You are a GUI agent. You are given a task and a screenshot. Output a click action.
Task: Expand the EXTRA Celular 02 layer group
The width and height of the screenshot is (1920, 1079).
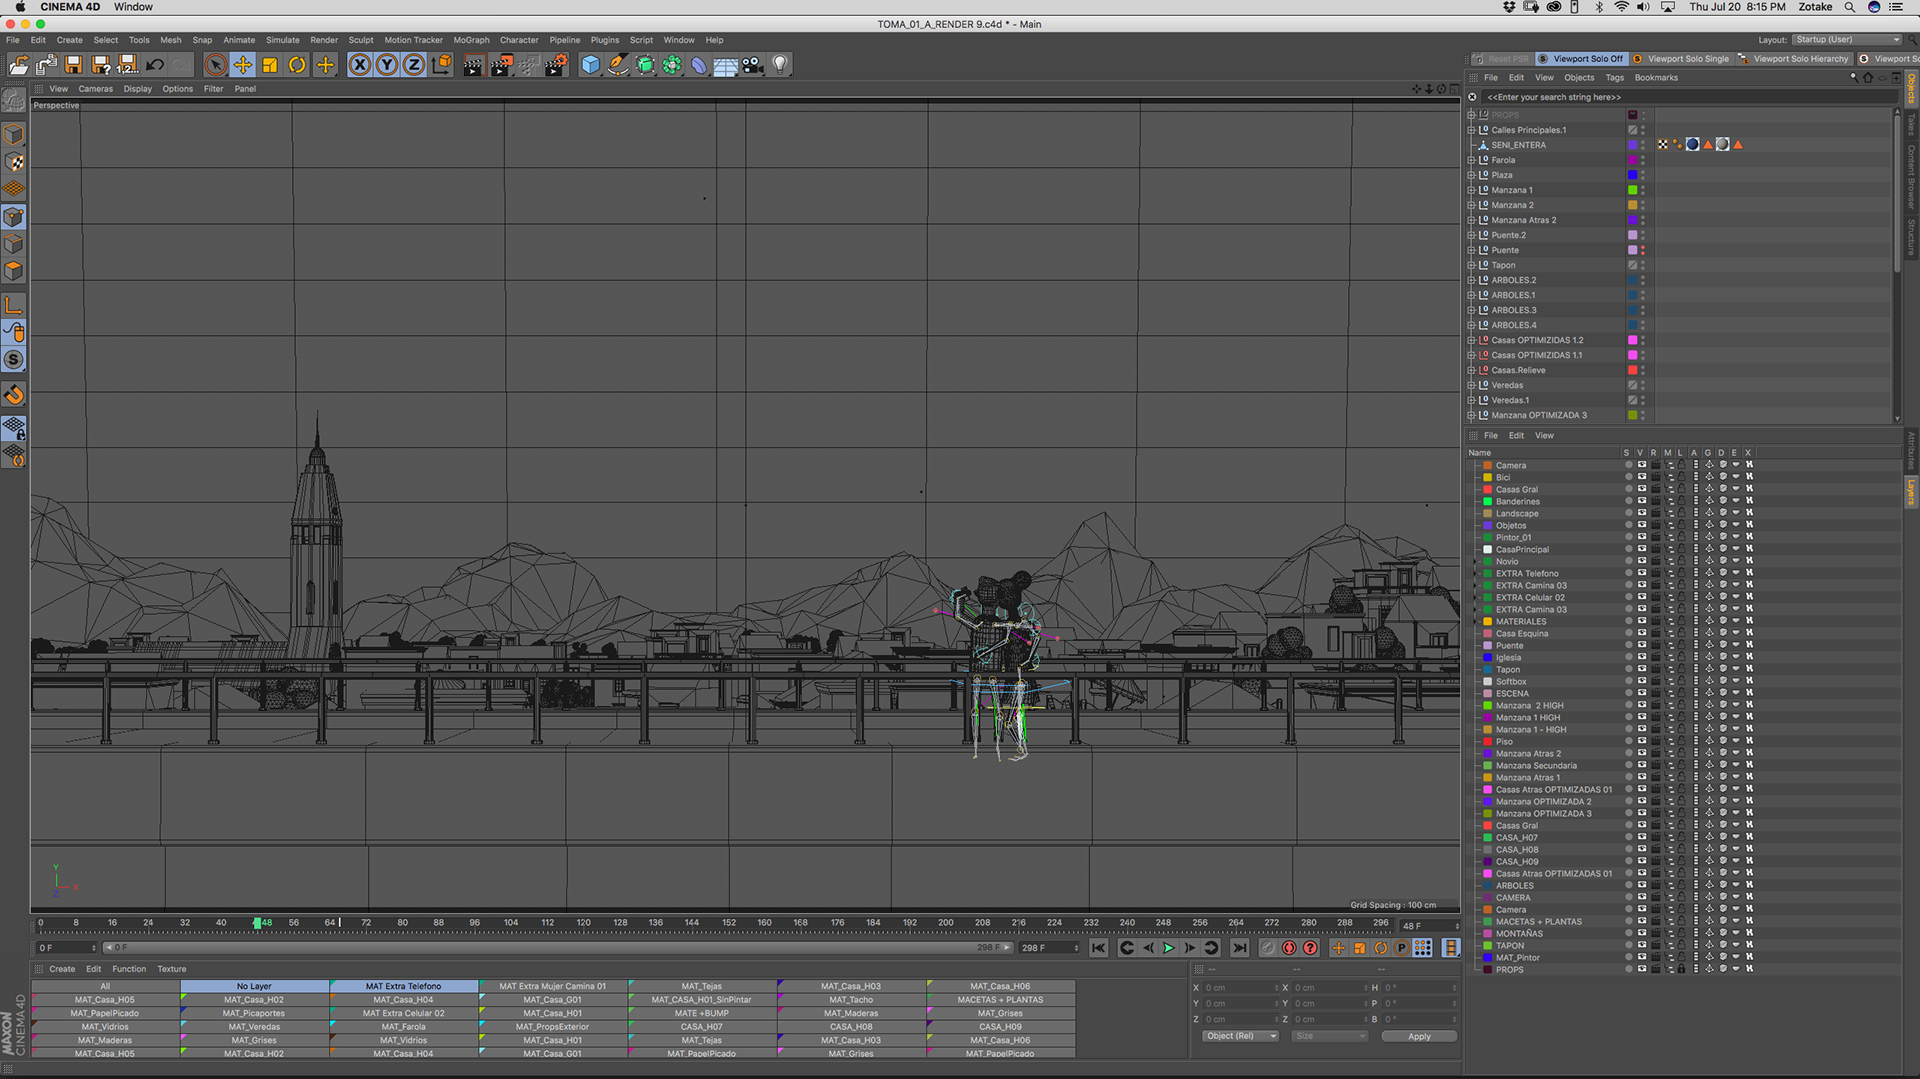pos(1474,597)
